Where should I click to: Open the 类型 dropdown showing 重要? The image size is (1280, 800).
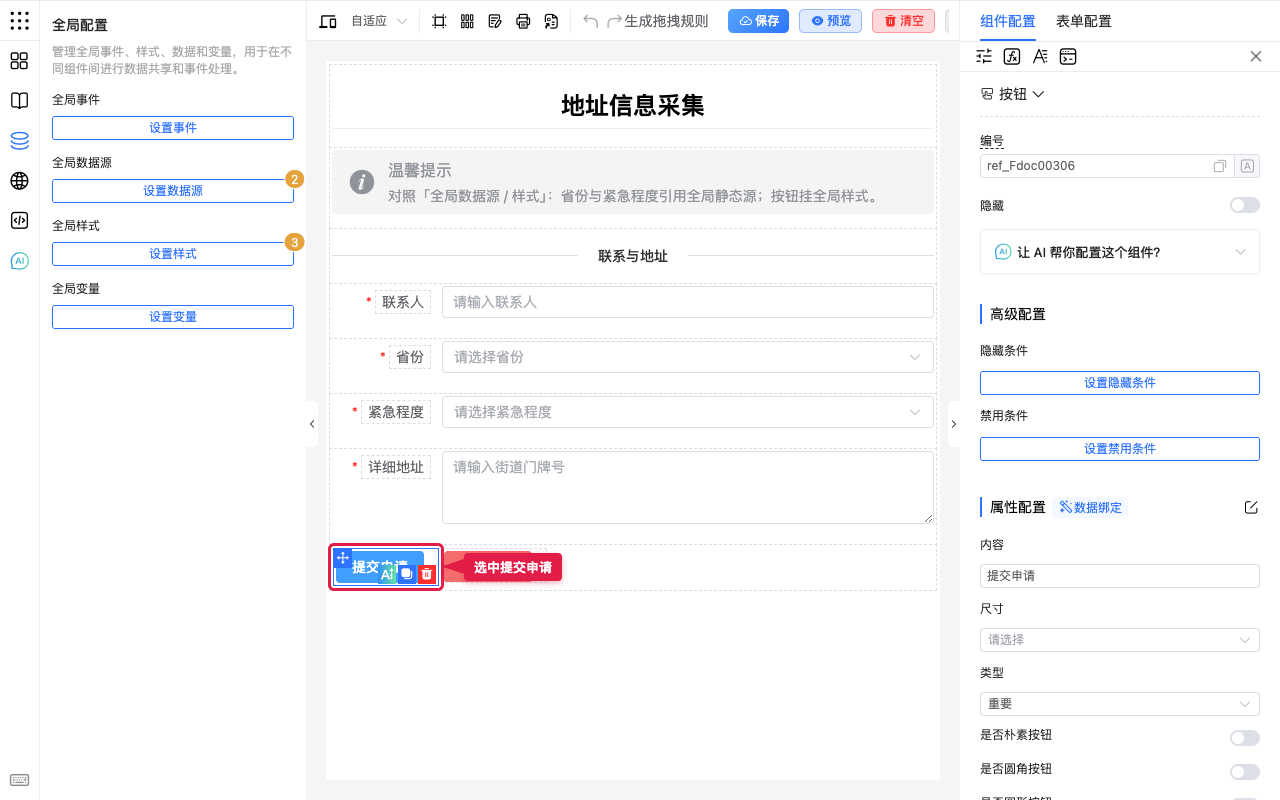pos(1120,704)
